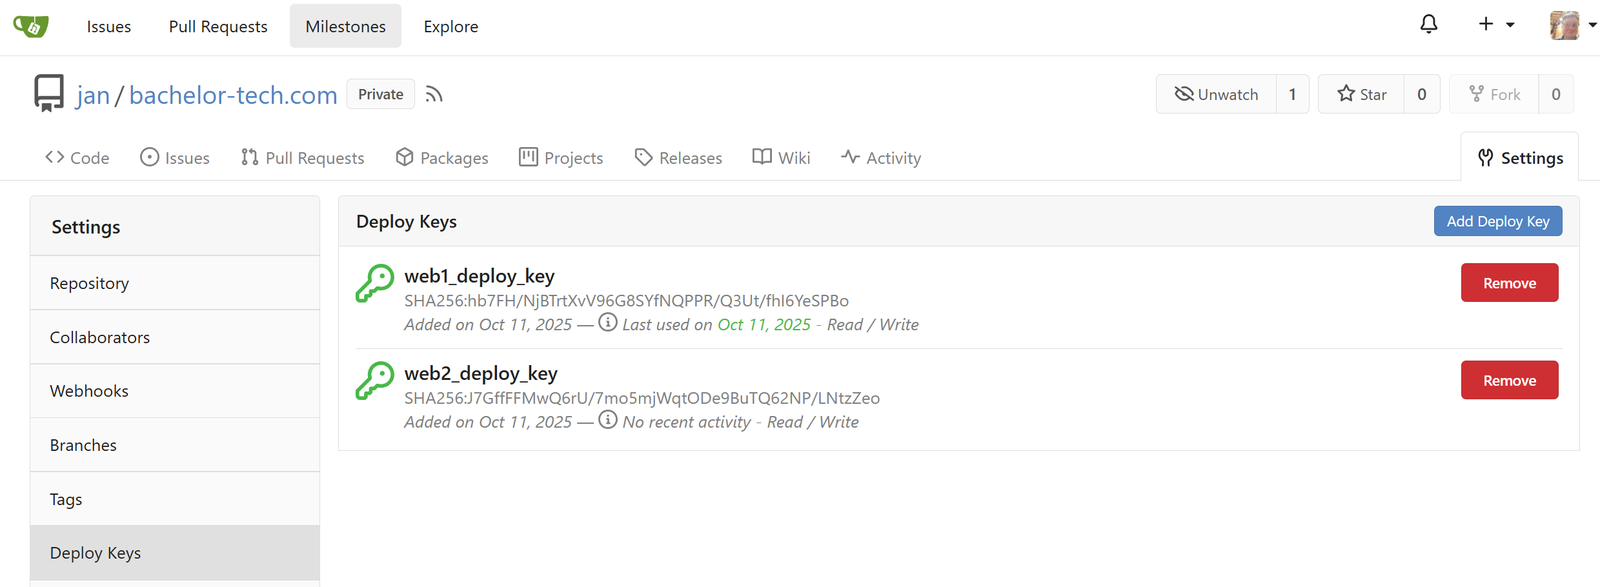Expand the plus create-new dropdown
The image size is (1600, 587).
(1496, 24)
